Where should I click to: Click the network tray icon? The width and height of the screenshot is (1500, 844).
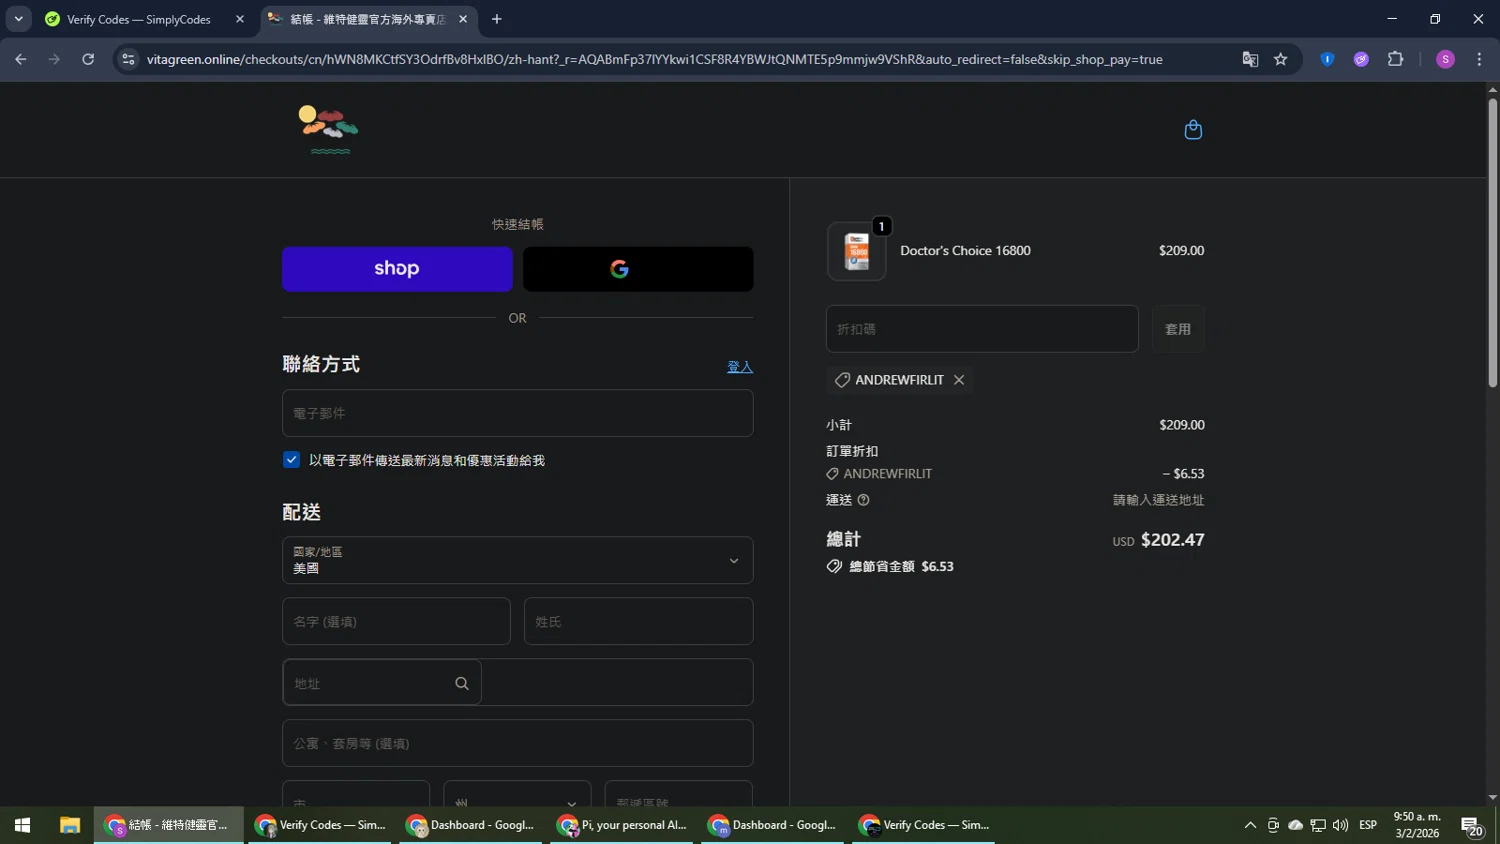tap(1318, 825)
